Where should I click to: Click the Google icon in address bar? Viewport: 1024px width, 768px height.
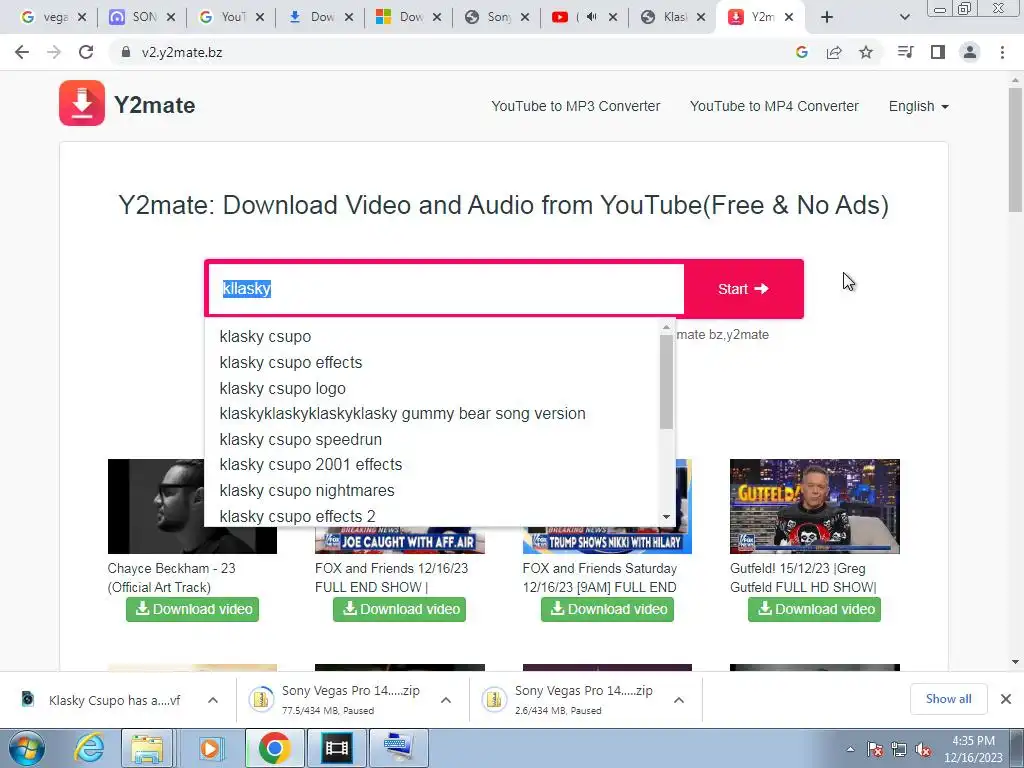pyautogui.click(x=802, y=52)
